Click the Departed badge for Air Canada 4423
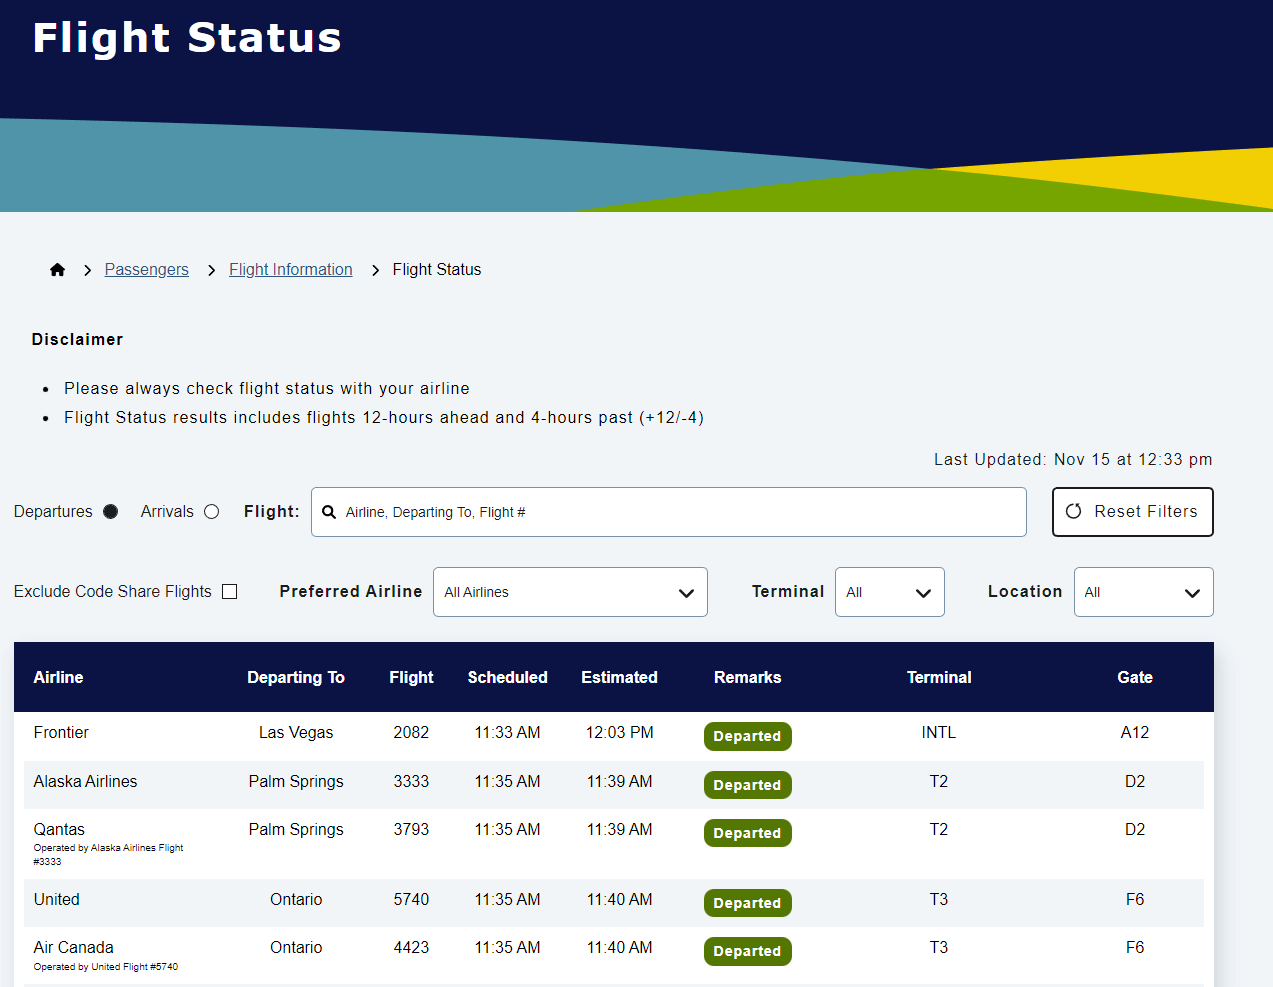Image resolution: width=1273 pixels, height=987 pixels. (x=747, y=951)
